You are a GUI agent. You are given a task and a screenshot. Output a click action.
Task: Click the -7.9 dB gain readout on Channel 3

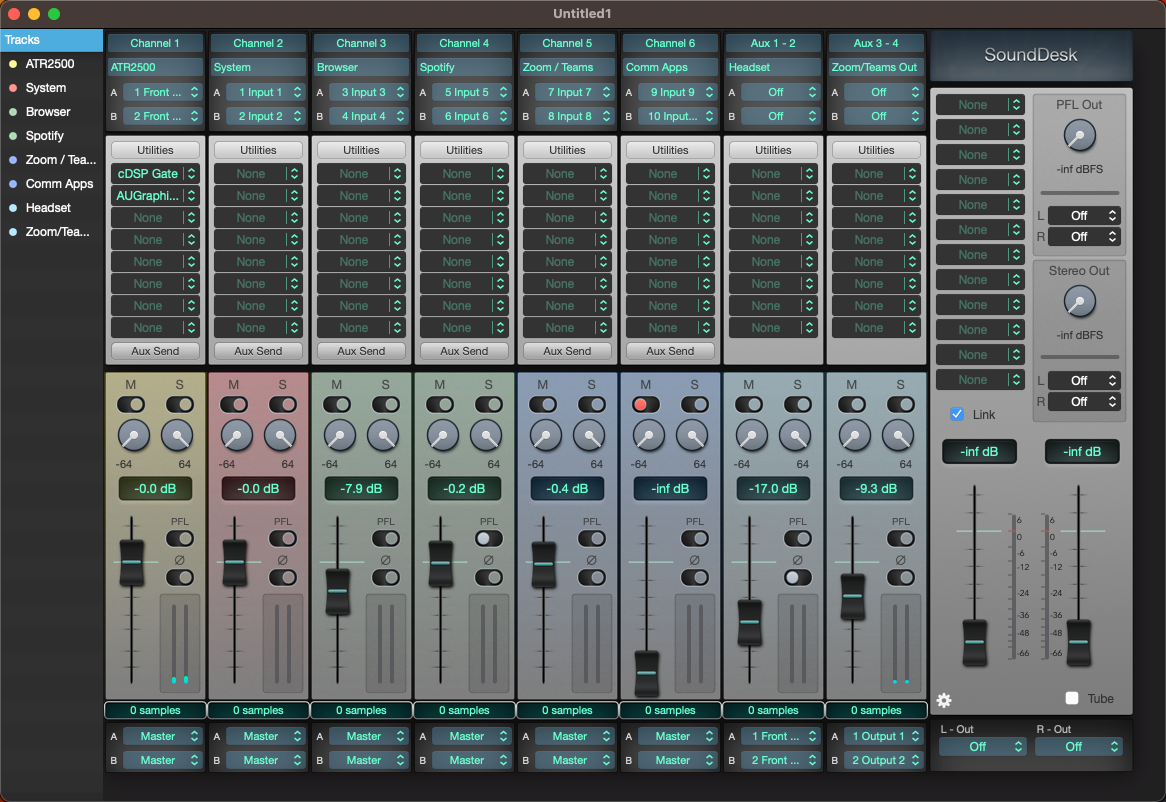coord(361,488)
